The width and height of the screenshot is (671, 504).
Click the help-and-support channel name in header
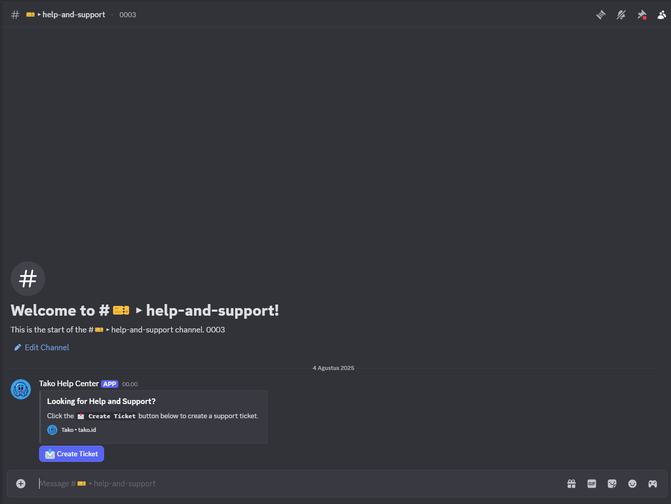pyautogui.click(x=74, y=15)
